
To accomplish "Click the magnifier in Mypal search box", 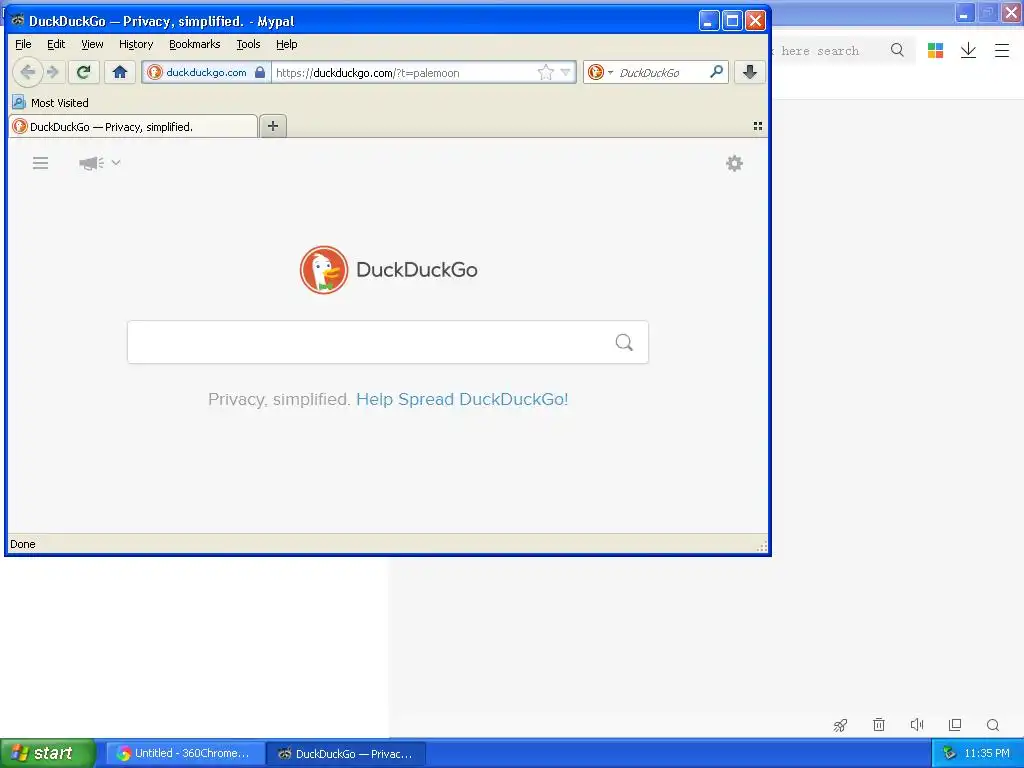I will pos(716,72).
